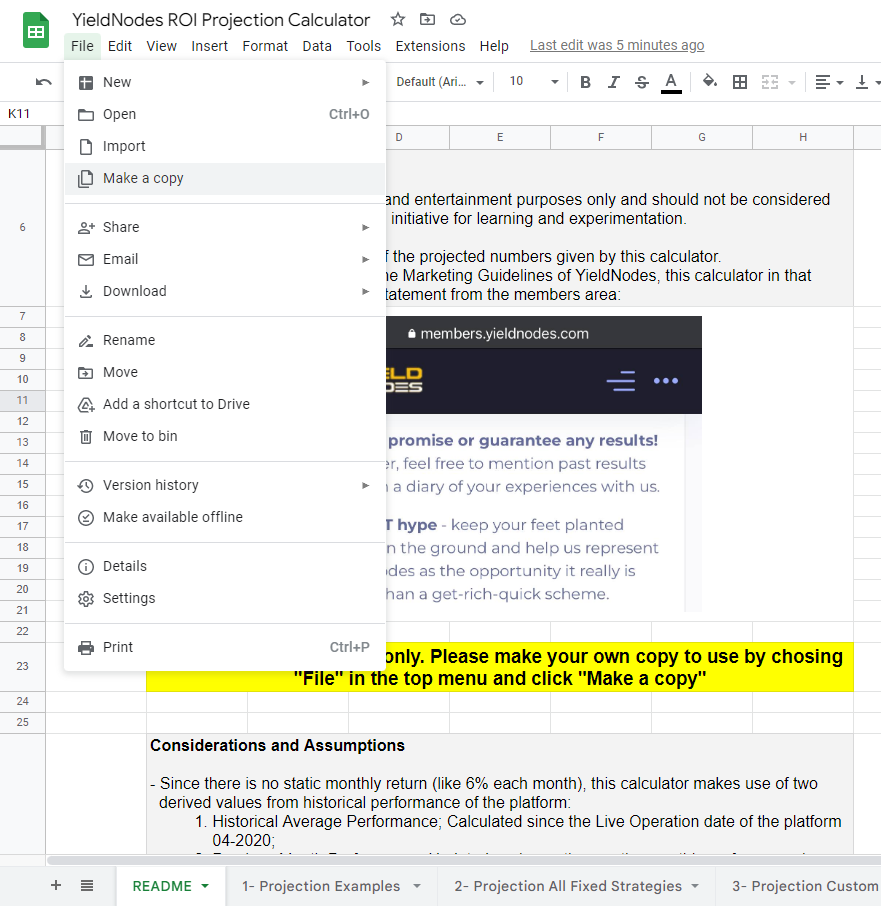Open the font size dropdown
The image size is (881, 909).
point(533,82)
